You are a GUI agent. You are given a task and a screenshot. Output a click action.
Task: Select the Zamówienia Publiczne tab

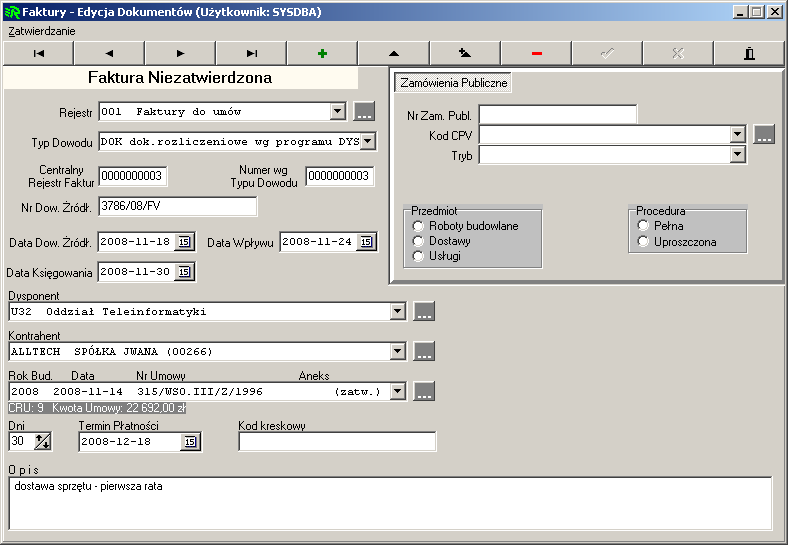[453, 82]
